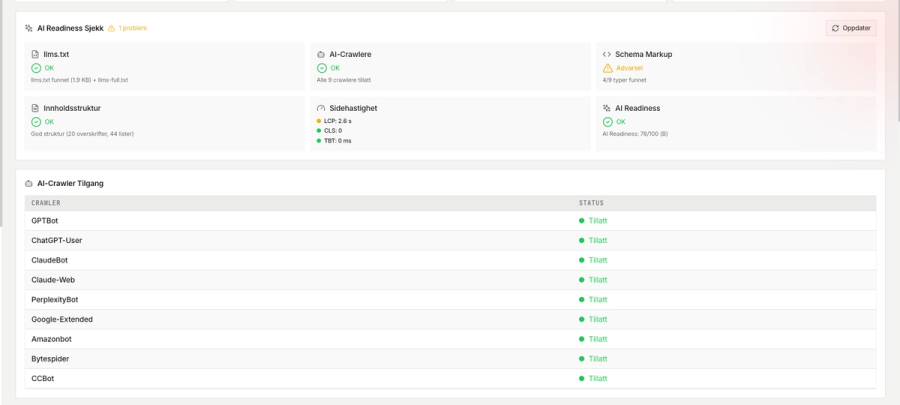Viewport: 900px width, 405px height.
Task: Click the '1 problem' warning label
Action: [x=133, y=28]
